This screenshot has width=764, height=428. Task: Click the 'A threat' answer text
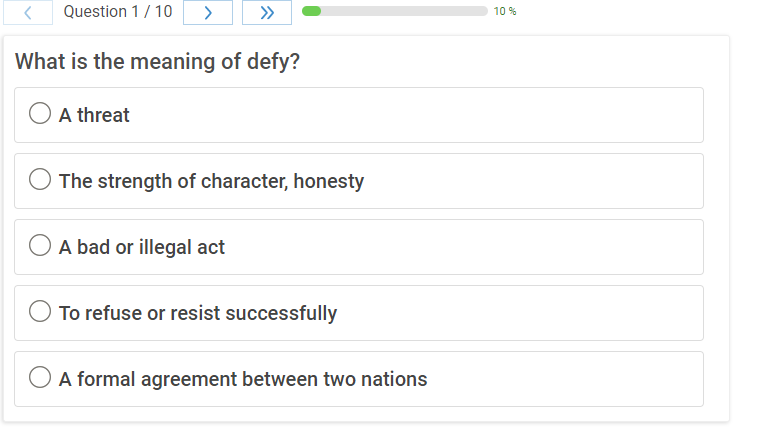pos(94,115)
